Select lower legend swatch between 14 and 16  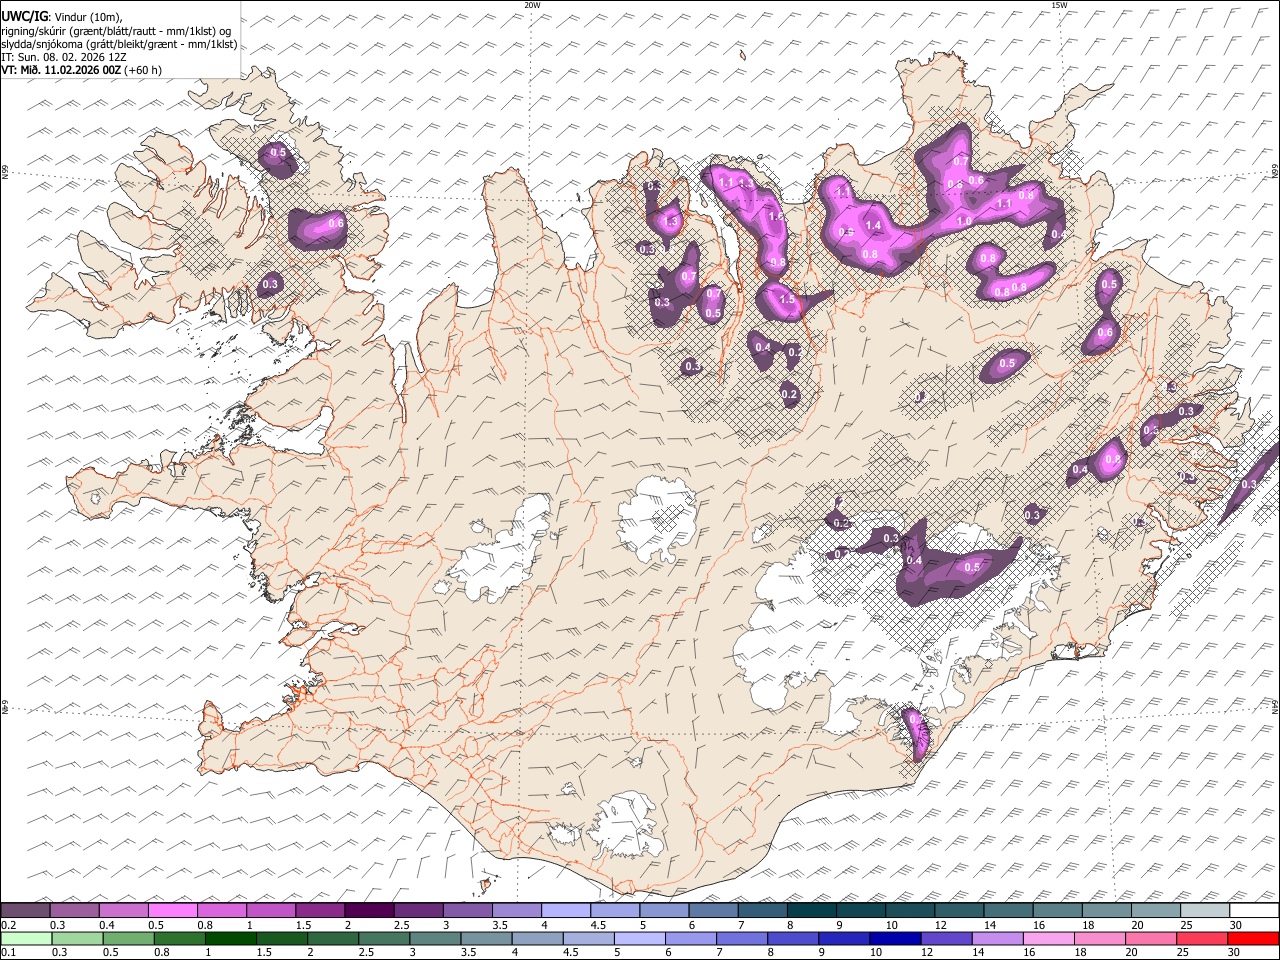pyautogui.click(x=997, y=938)
